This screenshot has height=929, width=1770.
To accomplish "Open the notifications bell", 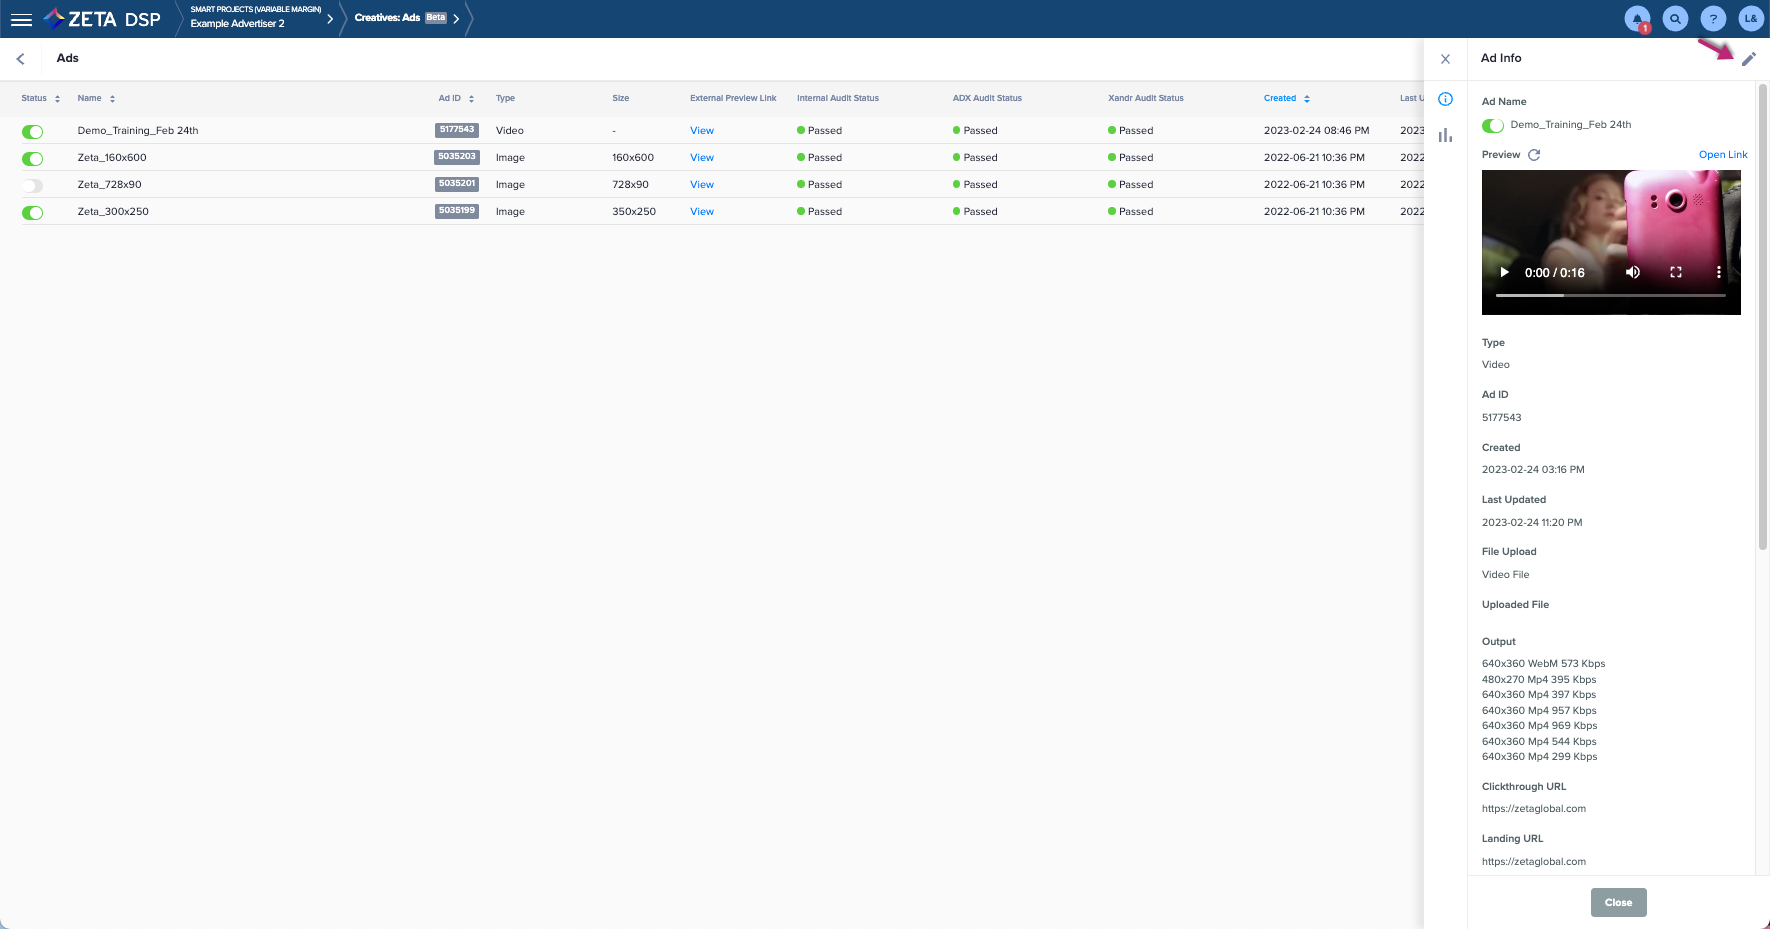I will [x=1637, y=19].
